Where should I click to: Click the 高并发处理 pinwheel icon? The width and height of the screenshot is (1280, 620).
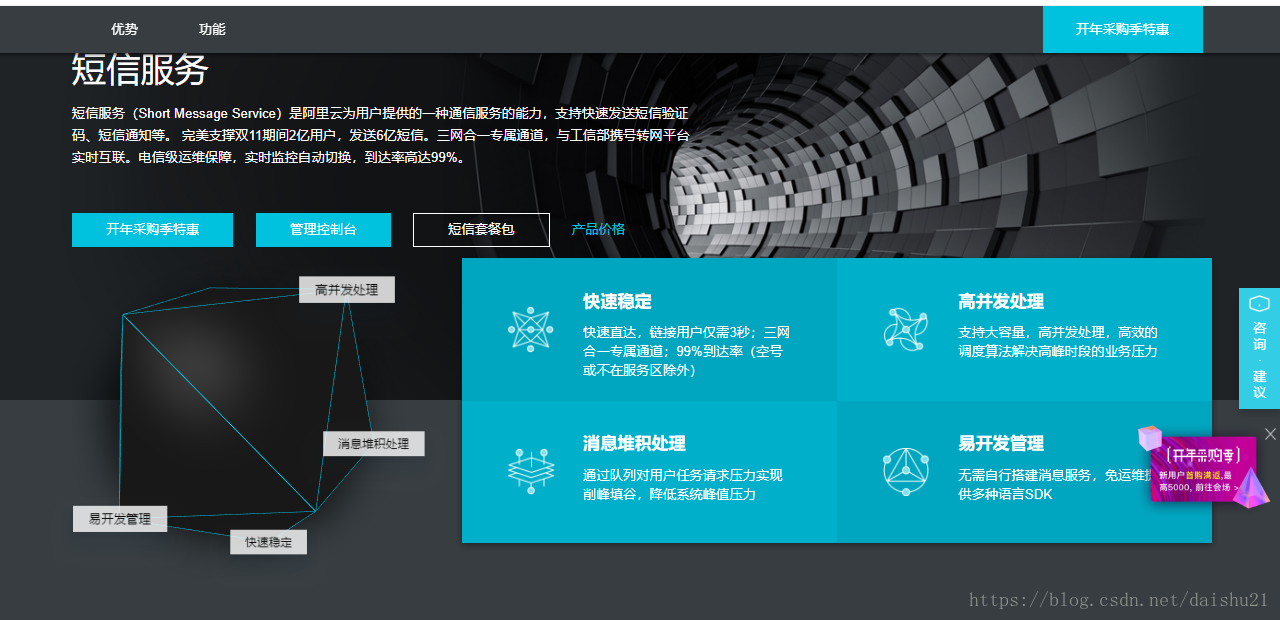click(x=905, y=329)
